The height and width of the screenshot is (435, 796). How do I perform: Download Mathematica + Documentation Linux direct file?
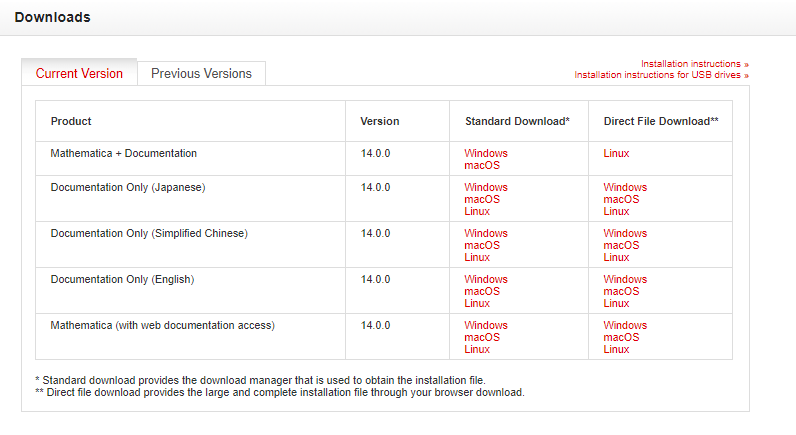[616, 153]
